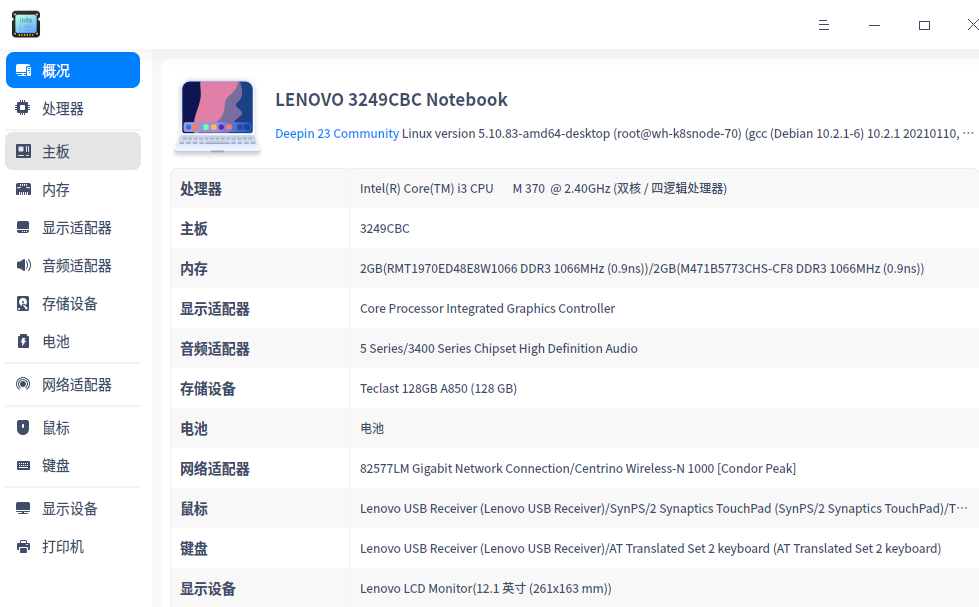Screen dimensions: 979x607
Task: Open the 音频适配器 audio adapter speaker icon
Action: [23, 265]
